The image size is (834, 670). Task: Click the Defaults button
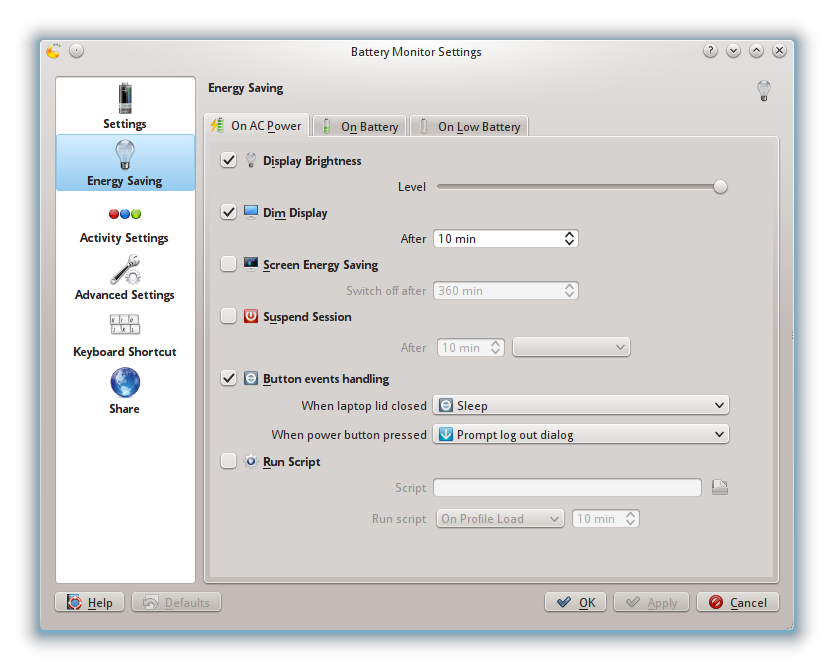[x=177, y=602]
